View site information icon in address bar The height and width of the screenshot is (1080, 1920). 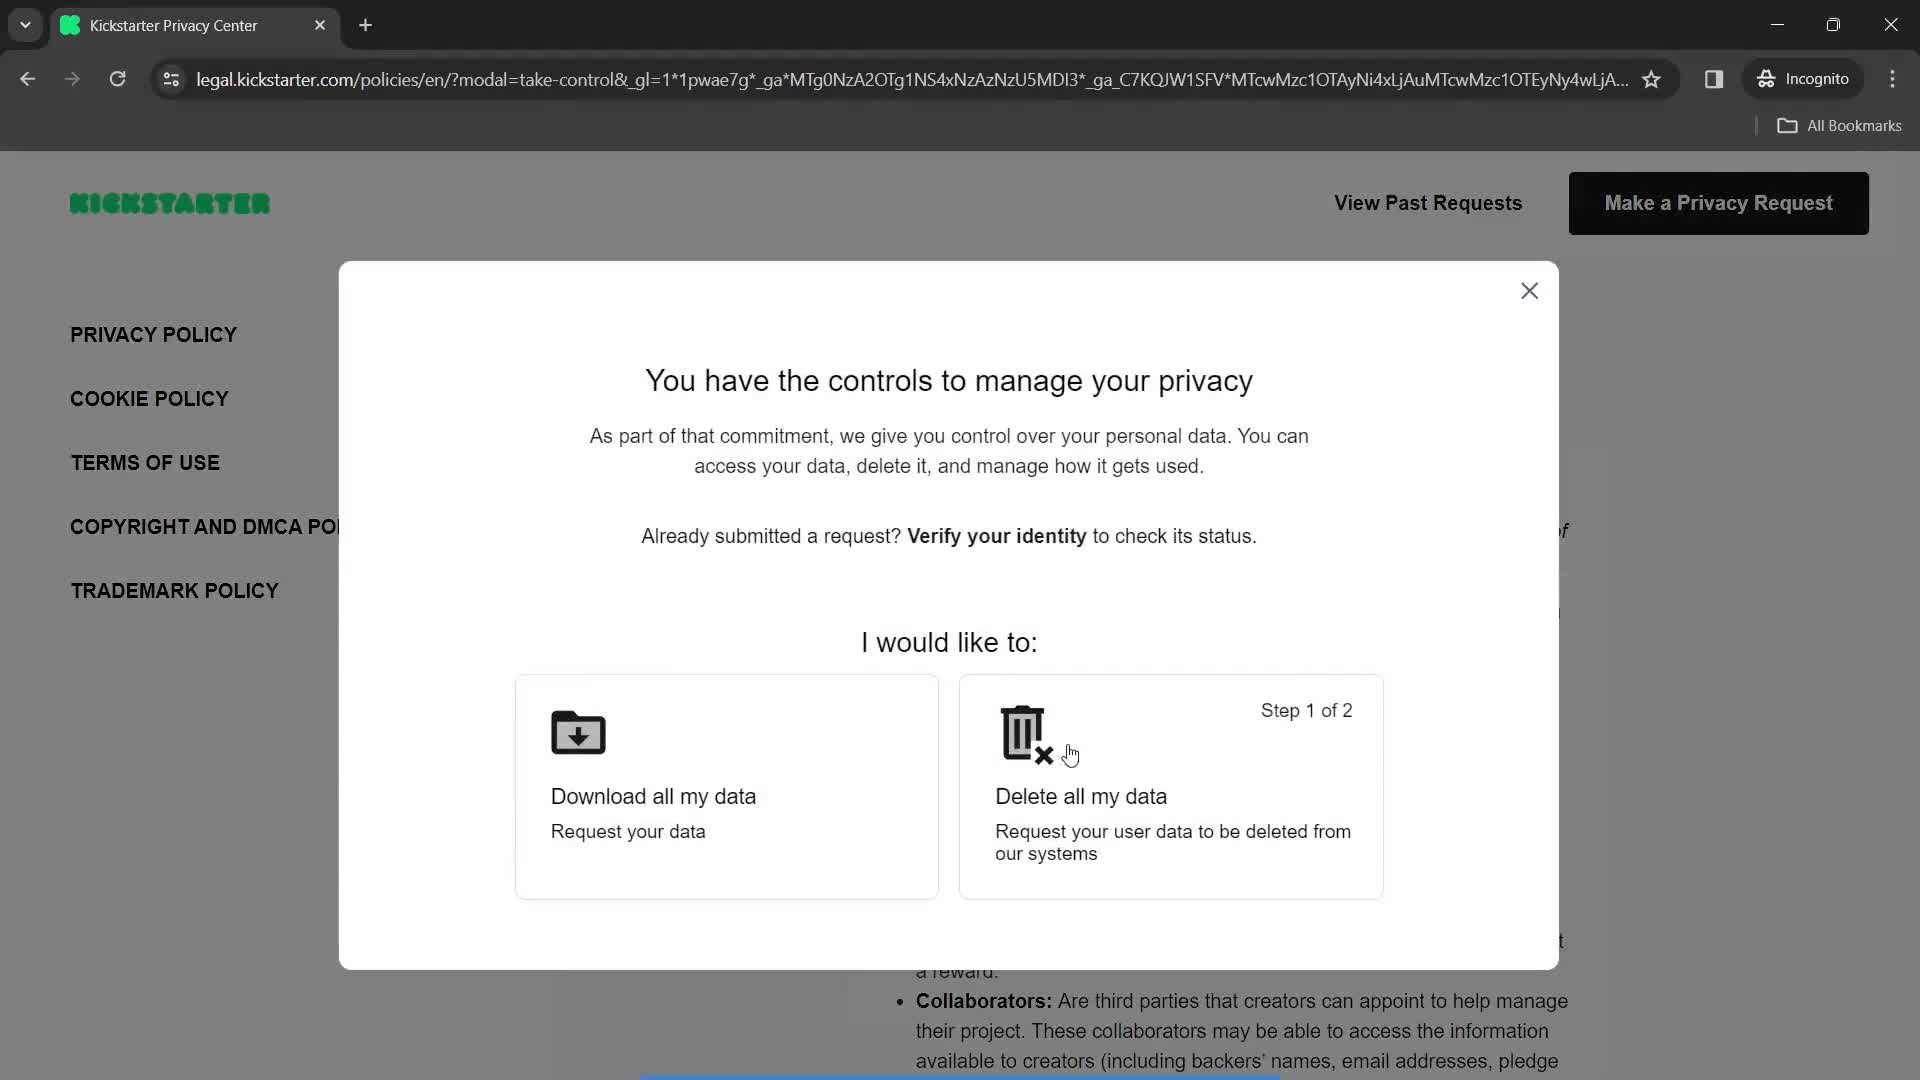point(171,79)
